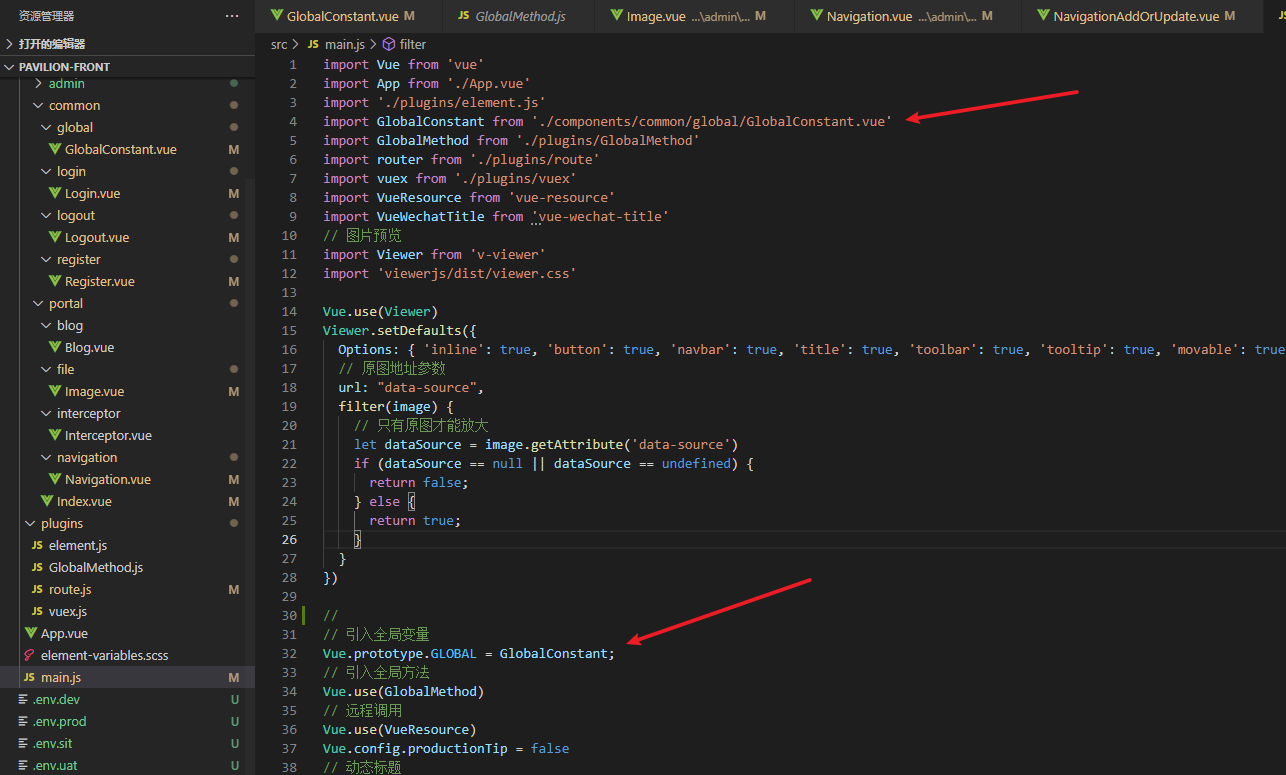Viewport: 1286px width, 775px height.
Task: Collapse the portal folder
Action: (x=39, y=303)
